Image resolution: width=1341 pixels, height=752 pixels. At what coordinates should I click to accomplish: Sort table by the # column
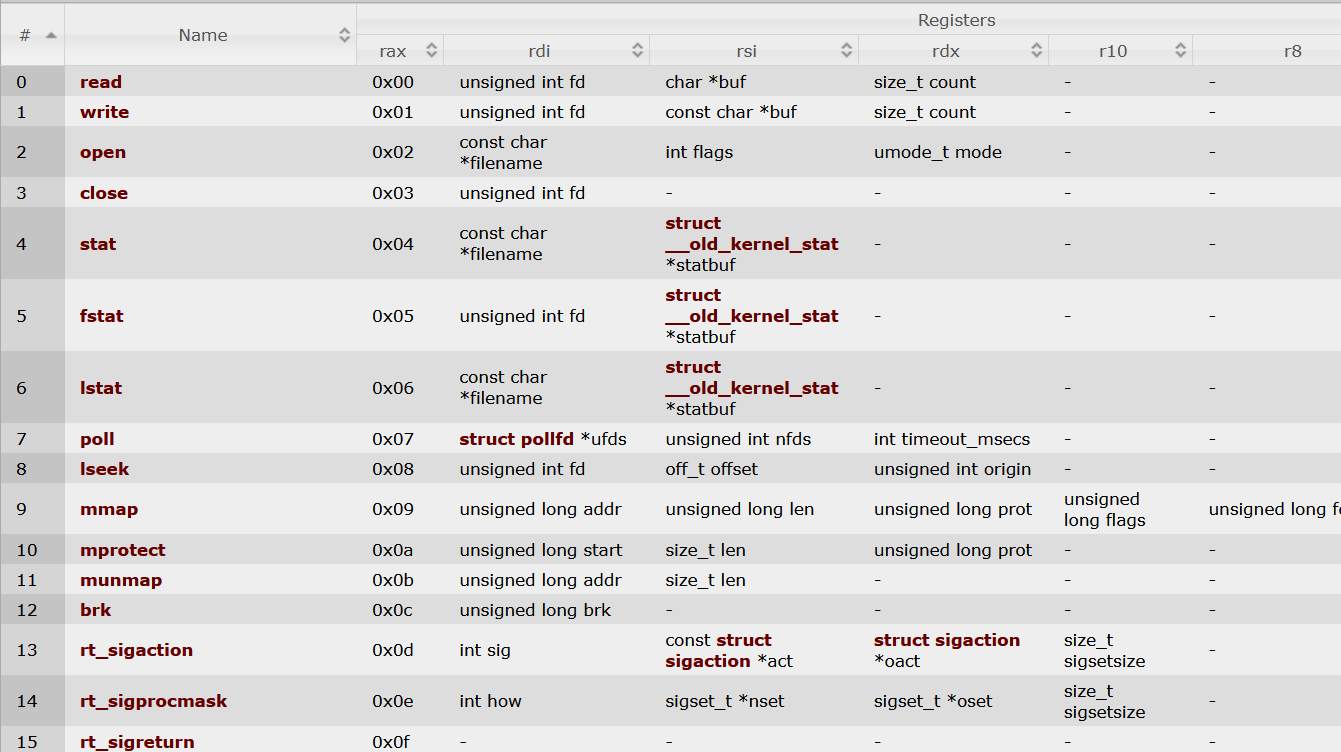click(x=33, y=35)
